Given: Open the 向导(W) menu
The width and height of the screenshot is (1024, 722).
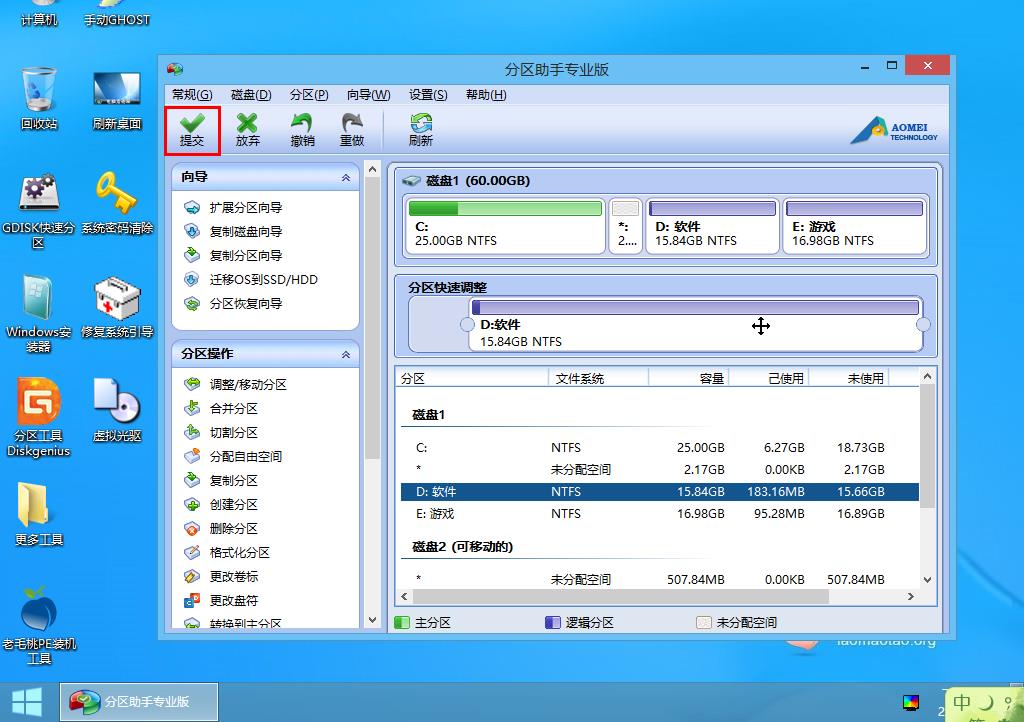Looking at the screenshot, I should click(x=368, y=95).
